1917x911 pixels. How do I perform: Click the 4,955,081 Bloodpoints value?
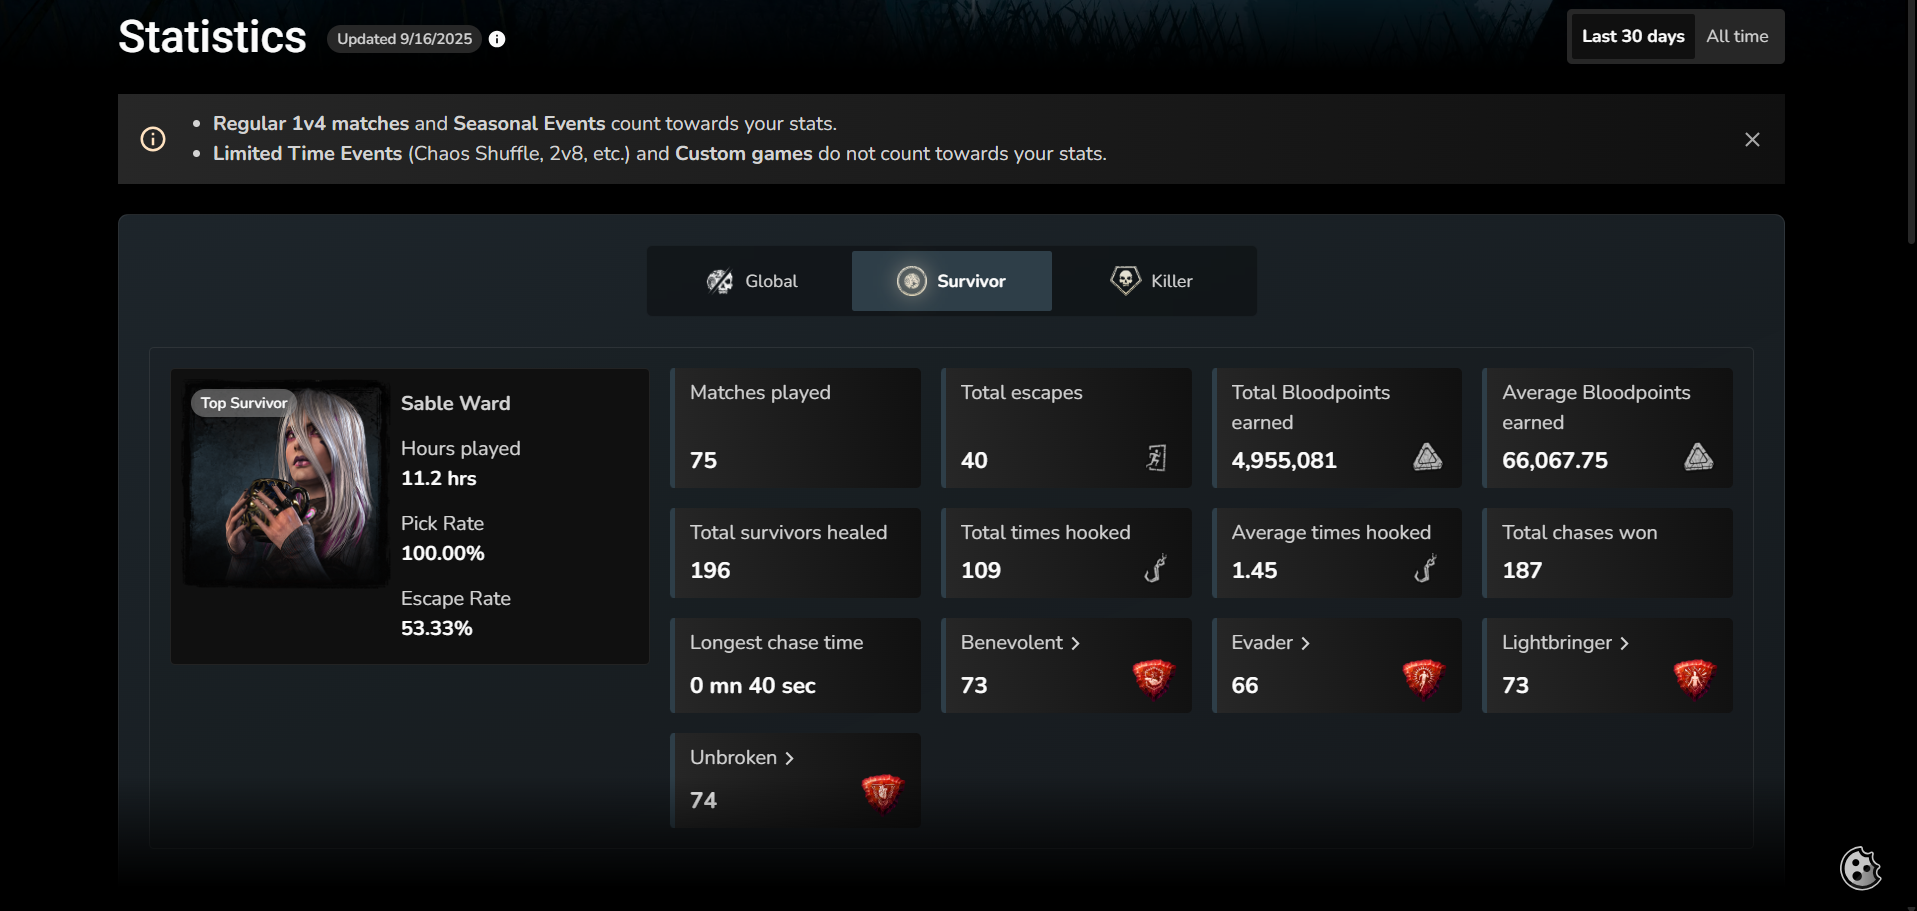tap(1284, 461)
